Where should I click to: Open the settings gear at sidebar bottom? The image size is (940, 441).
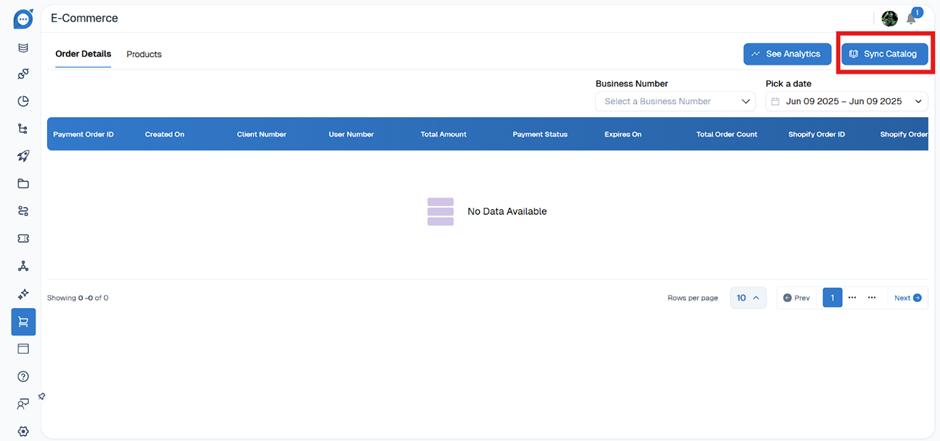(x=23, y=431)
